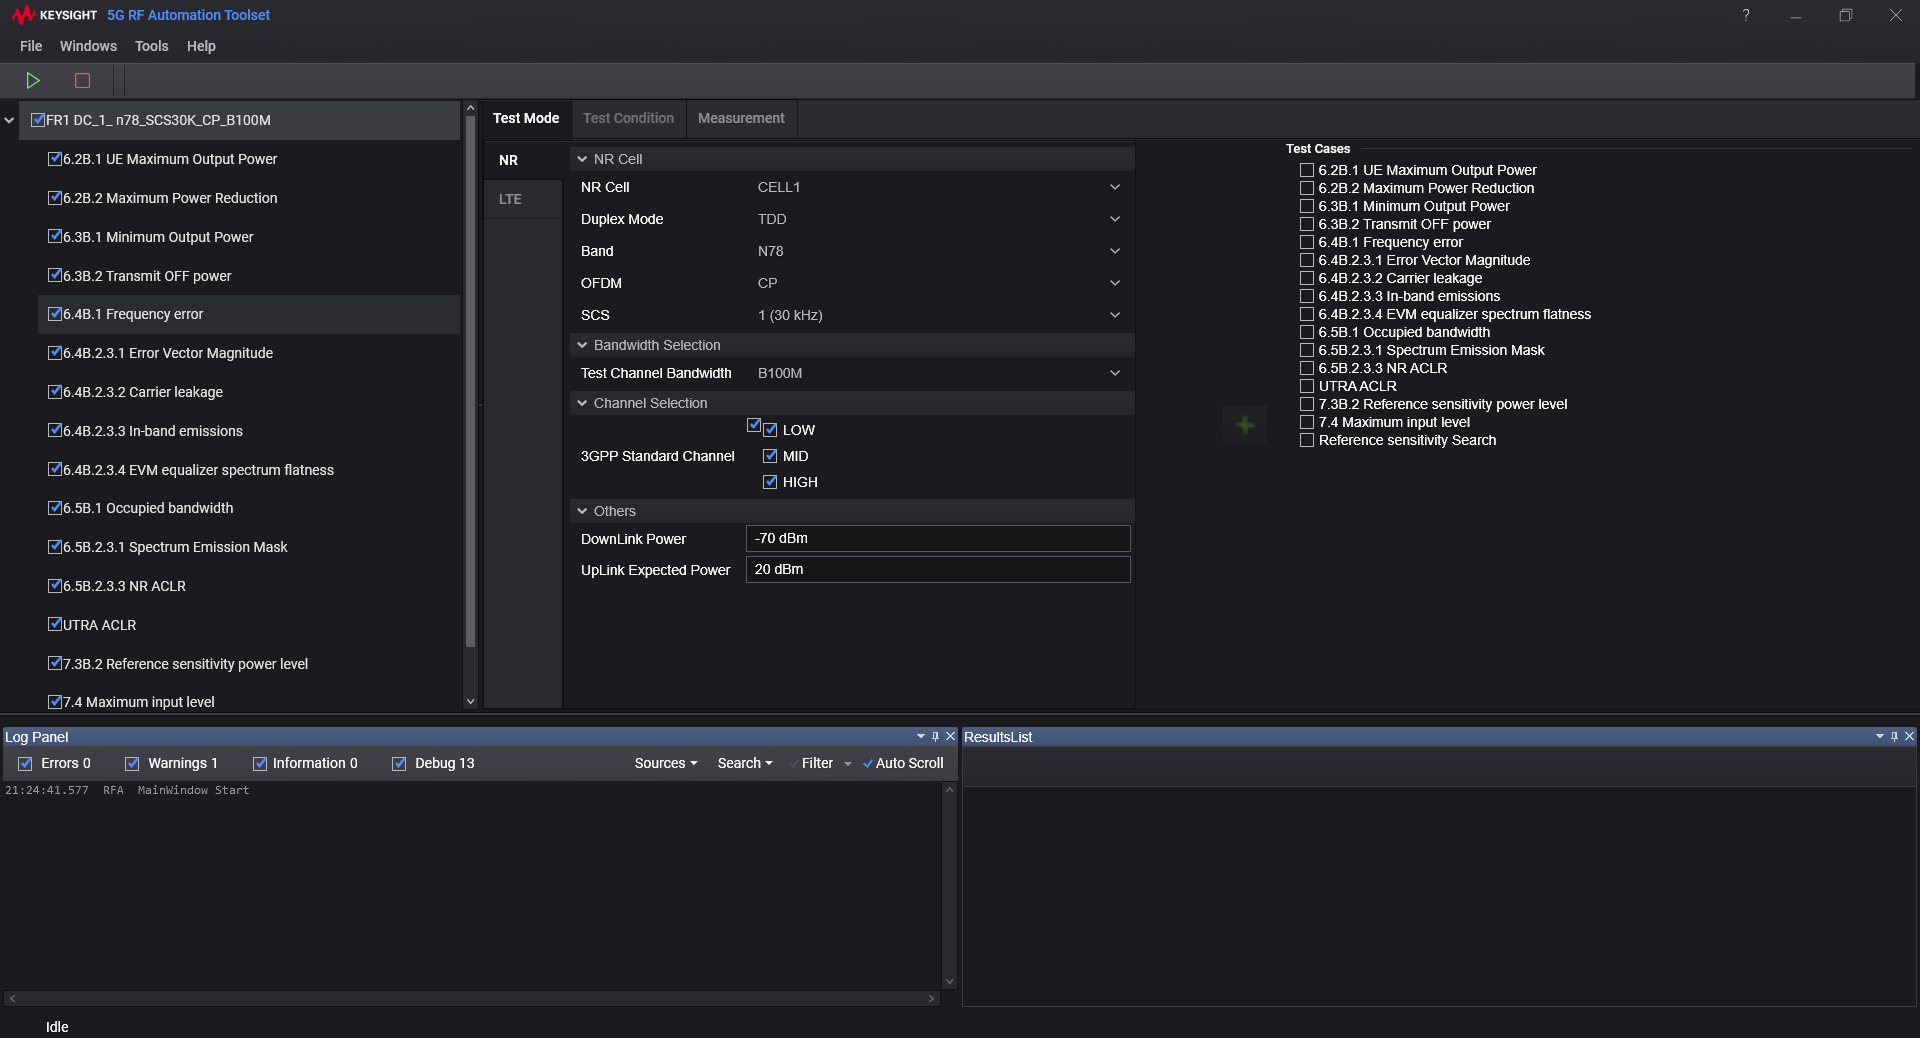Check UTRA ACLR in the Test Cases list
1920x1038 pixels.
pos(1307,386)
